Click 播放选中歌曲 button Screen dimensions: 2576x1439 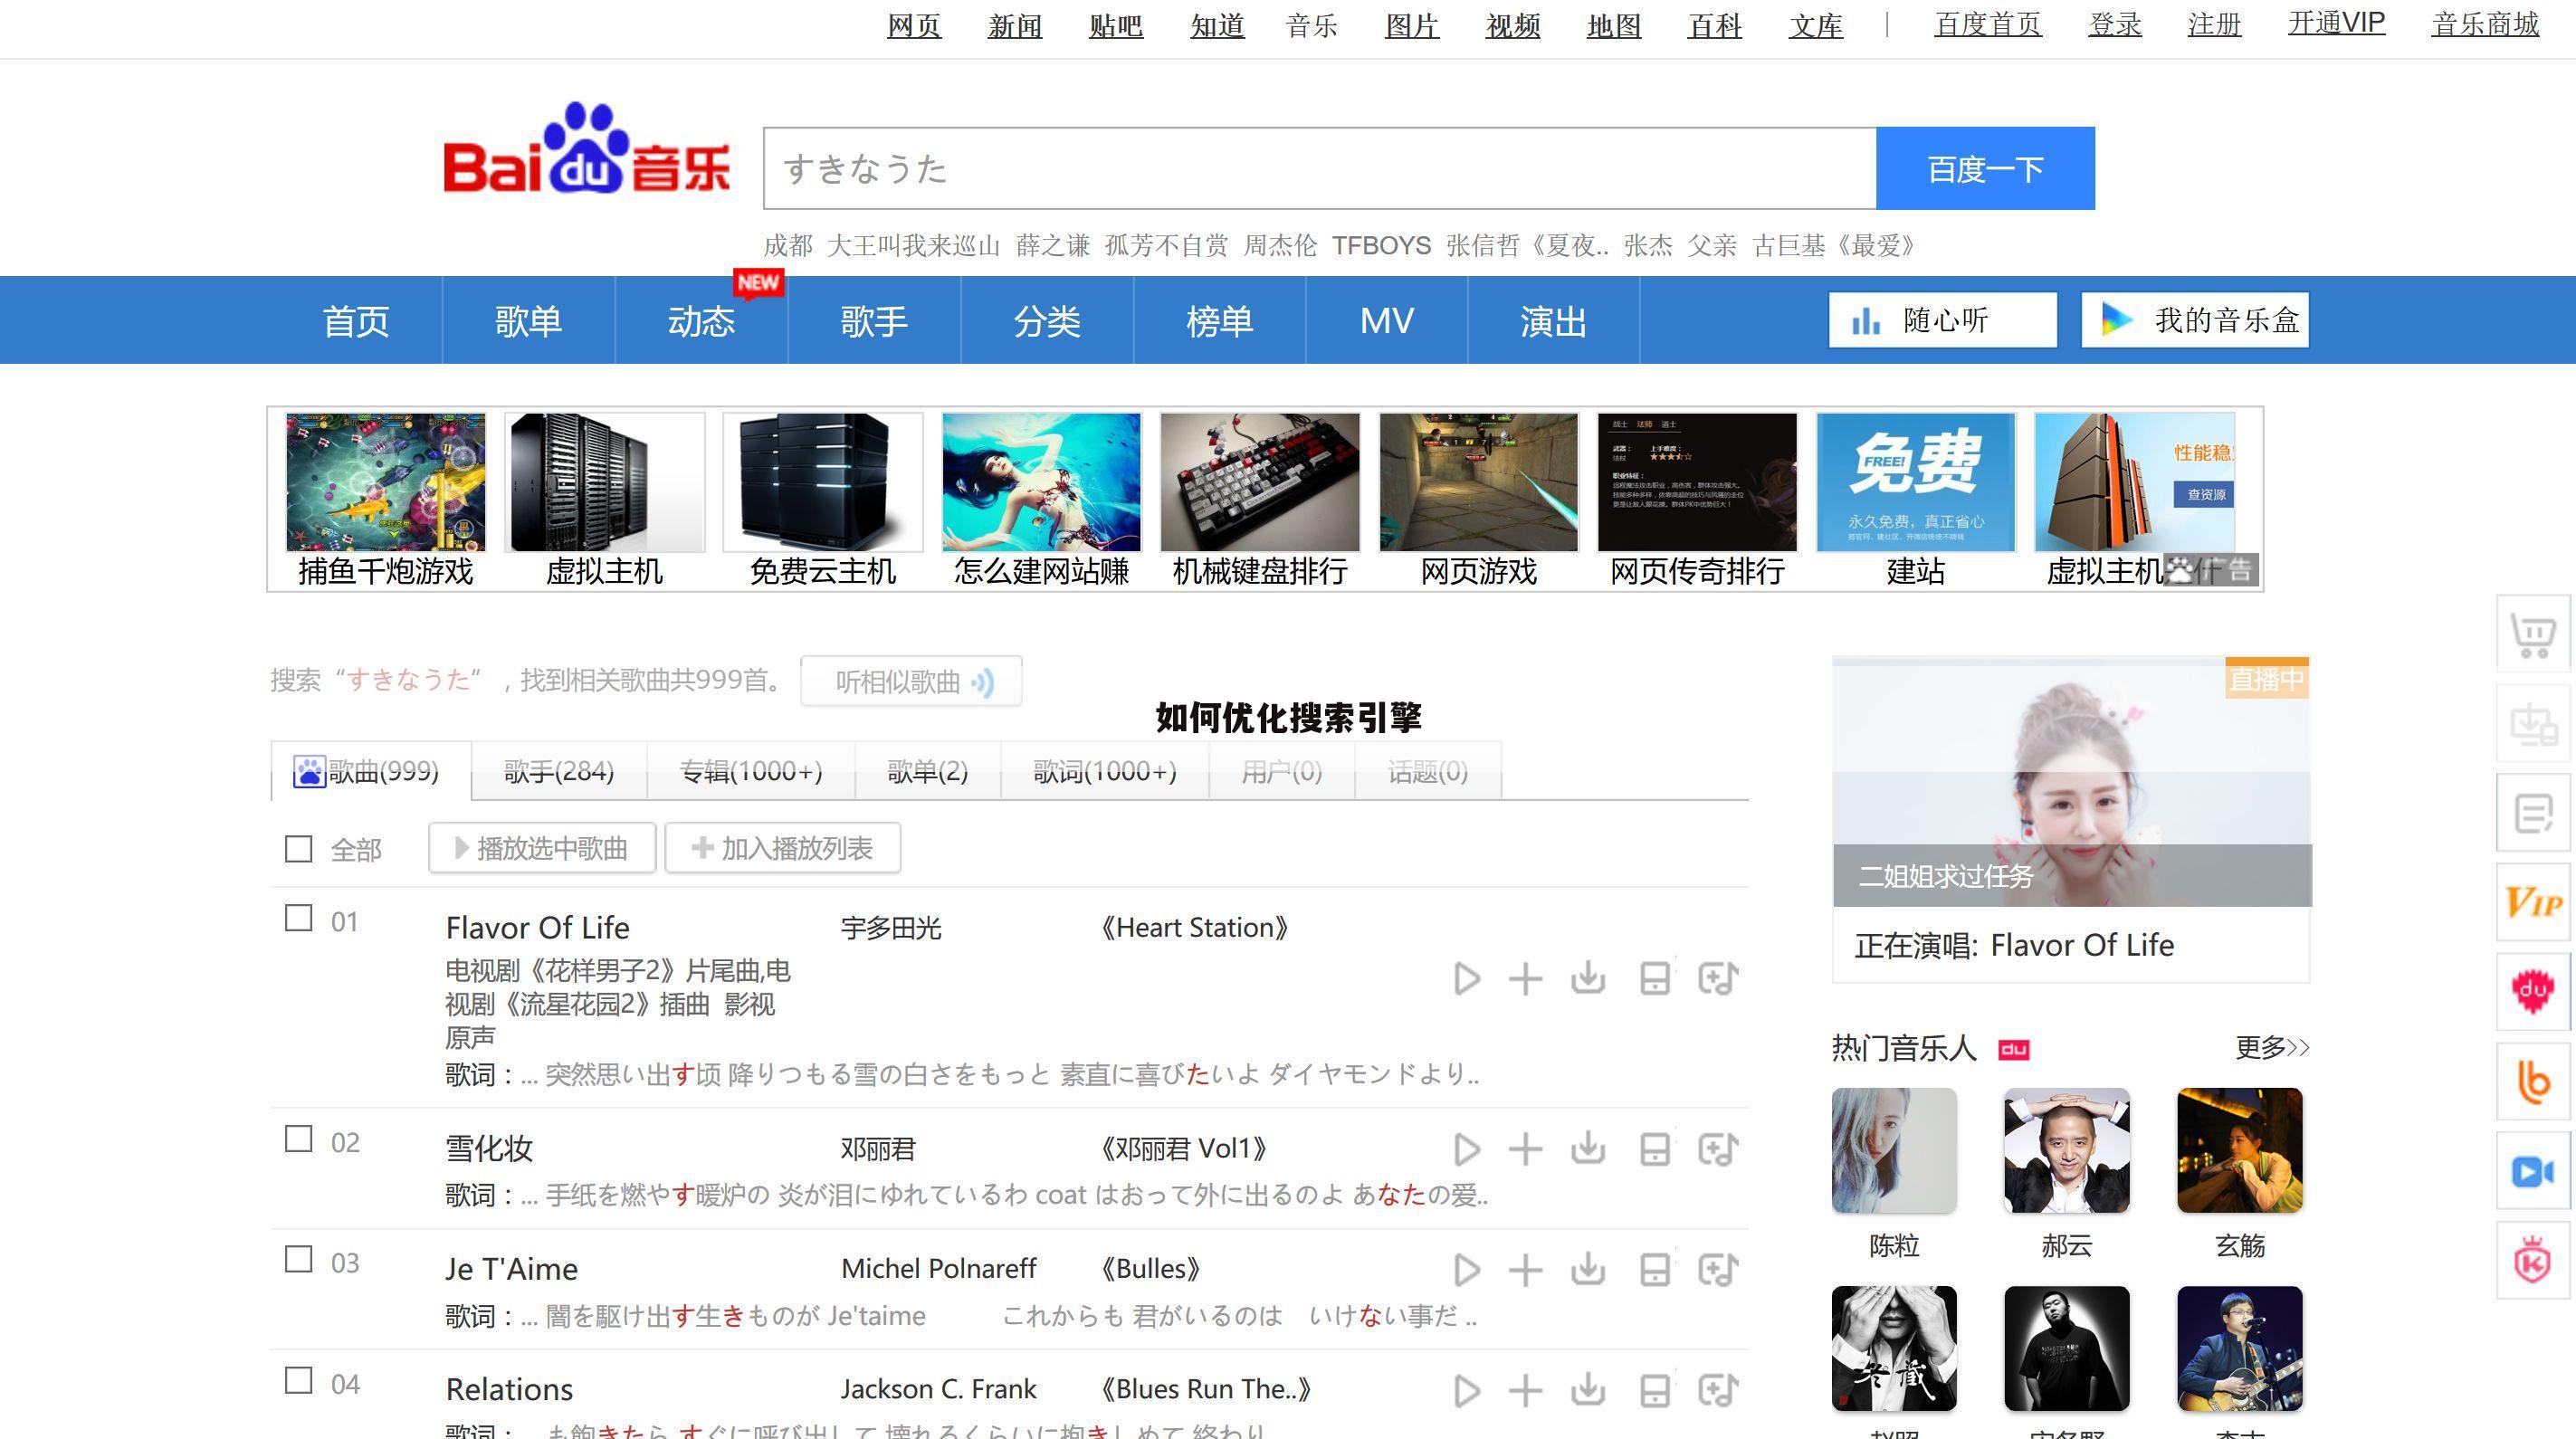(x=542, y=848)
